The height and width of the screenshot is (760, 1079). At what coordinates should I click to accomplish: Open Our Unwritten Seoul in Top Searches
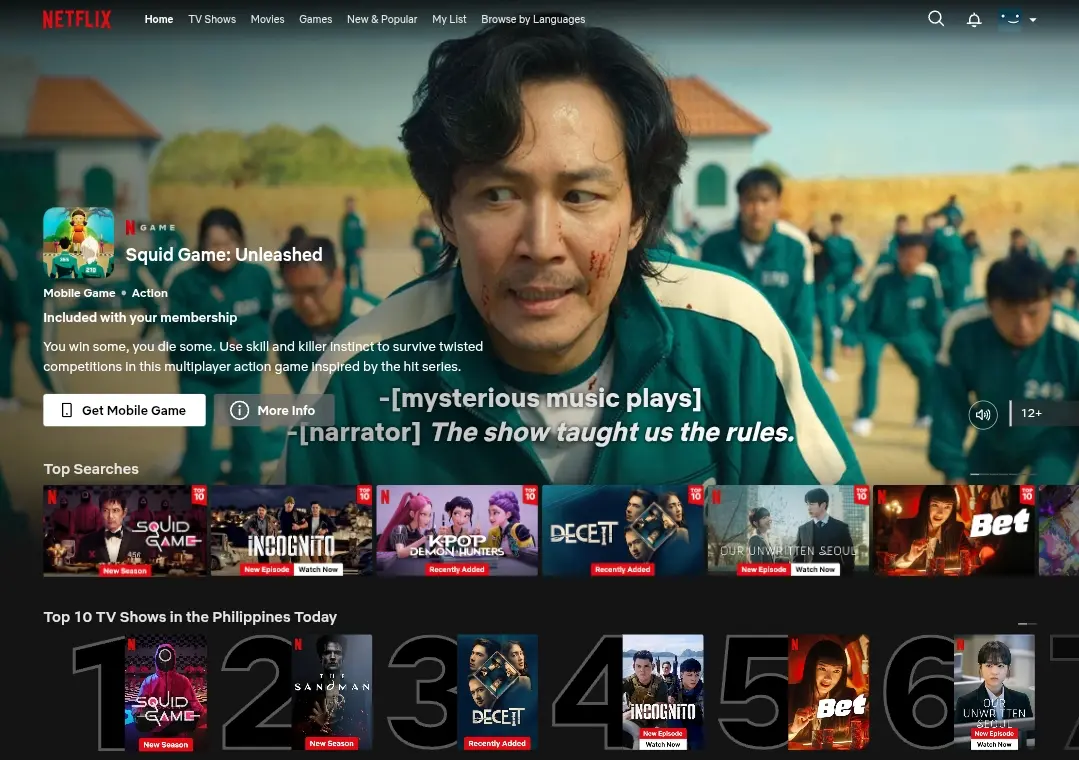pyautogui.click(x=789, y=531)
